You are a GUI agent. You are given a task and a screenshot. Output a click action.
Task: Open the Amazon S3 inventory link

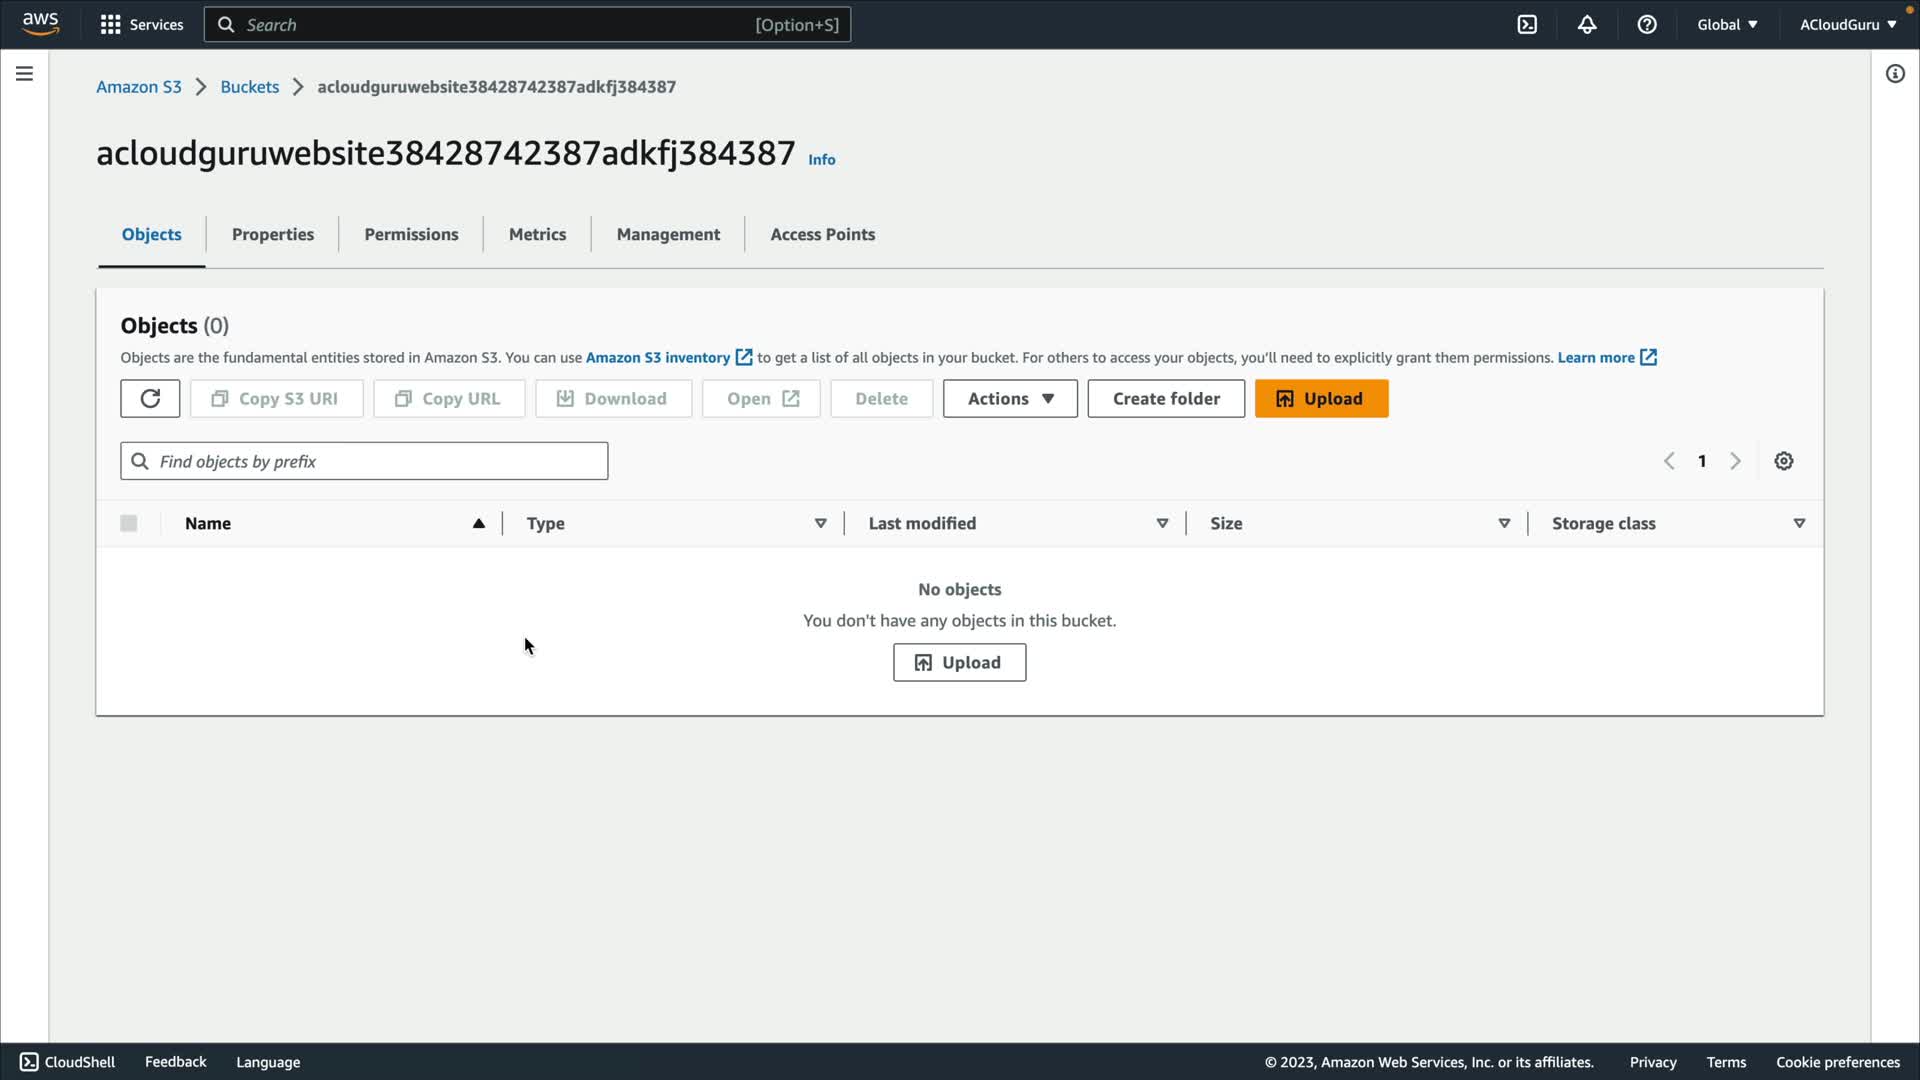click(x=658, y=358)
